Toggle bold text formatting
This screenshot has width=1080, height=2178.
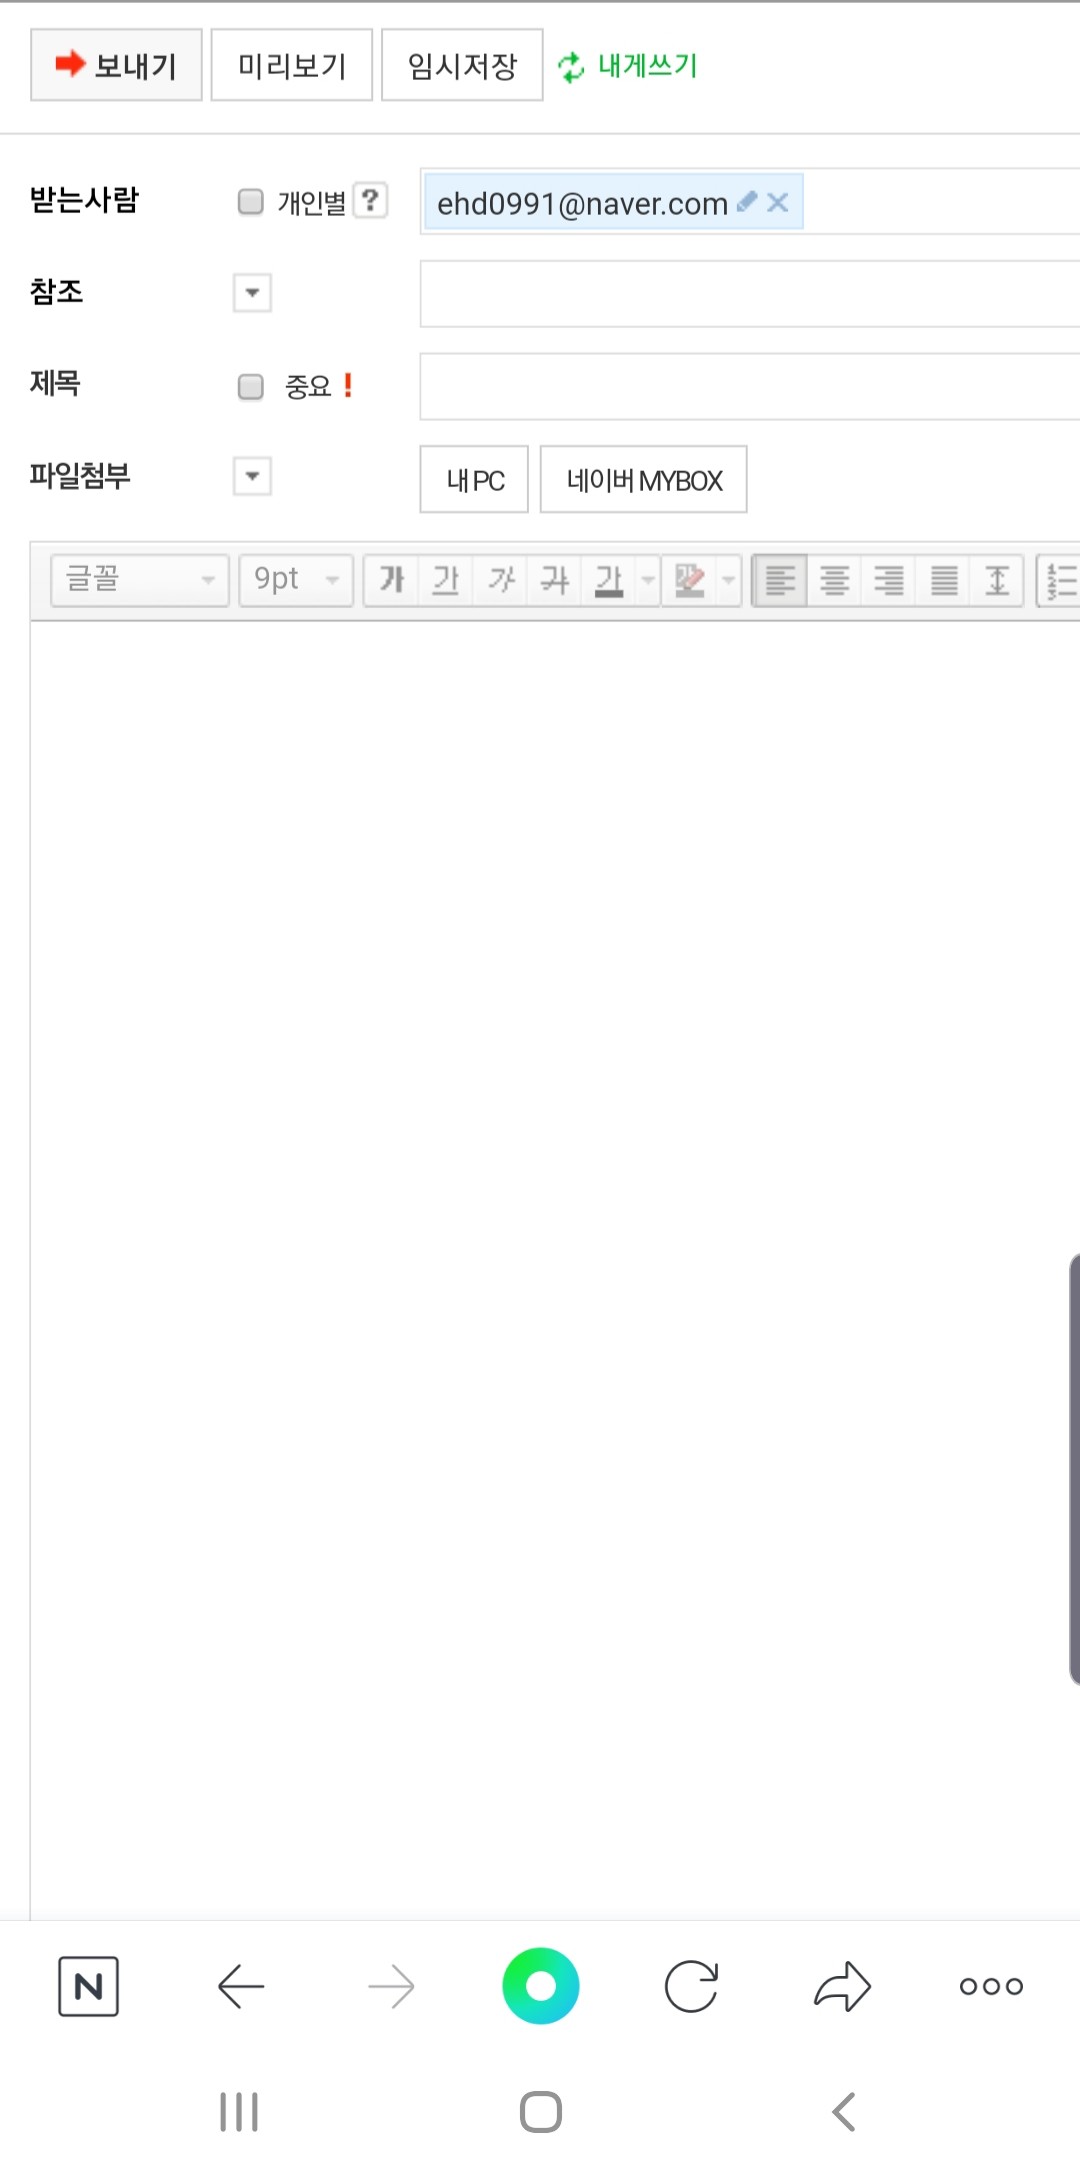point(392,580)
